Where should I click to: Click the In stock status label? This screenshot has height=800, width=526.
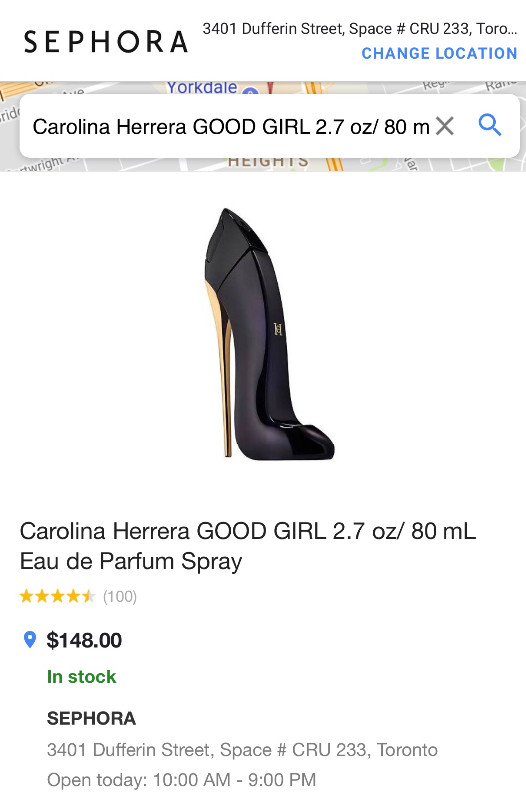[x=82, y=677]
